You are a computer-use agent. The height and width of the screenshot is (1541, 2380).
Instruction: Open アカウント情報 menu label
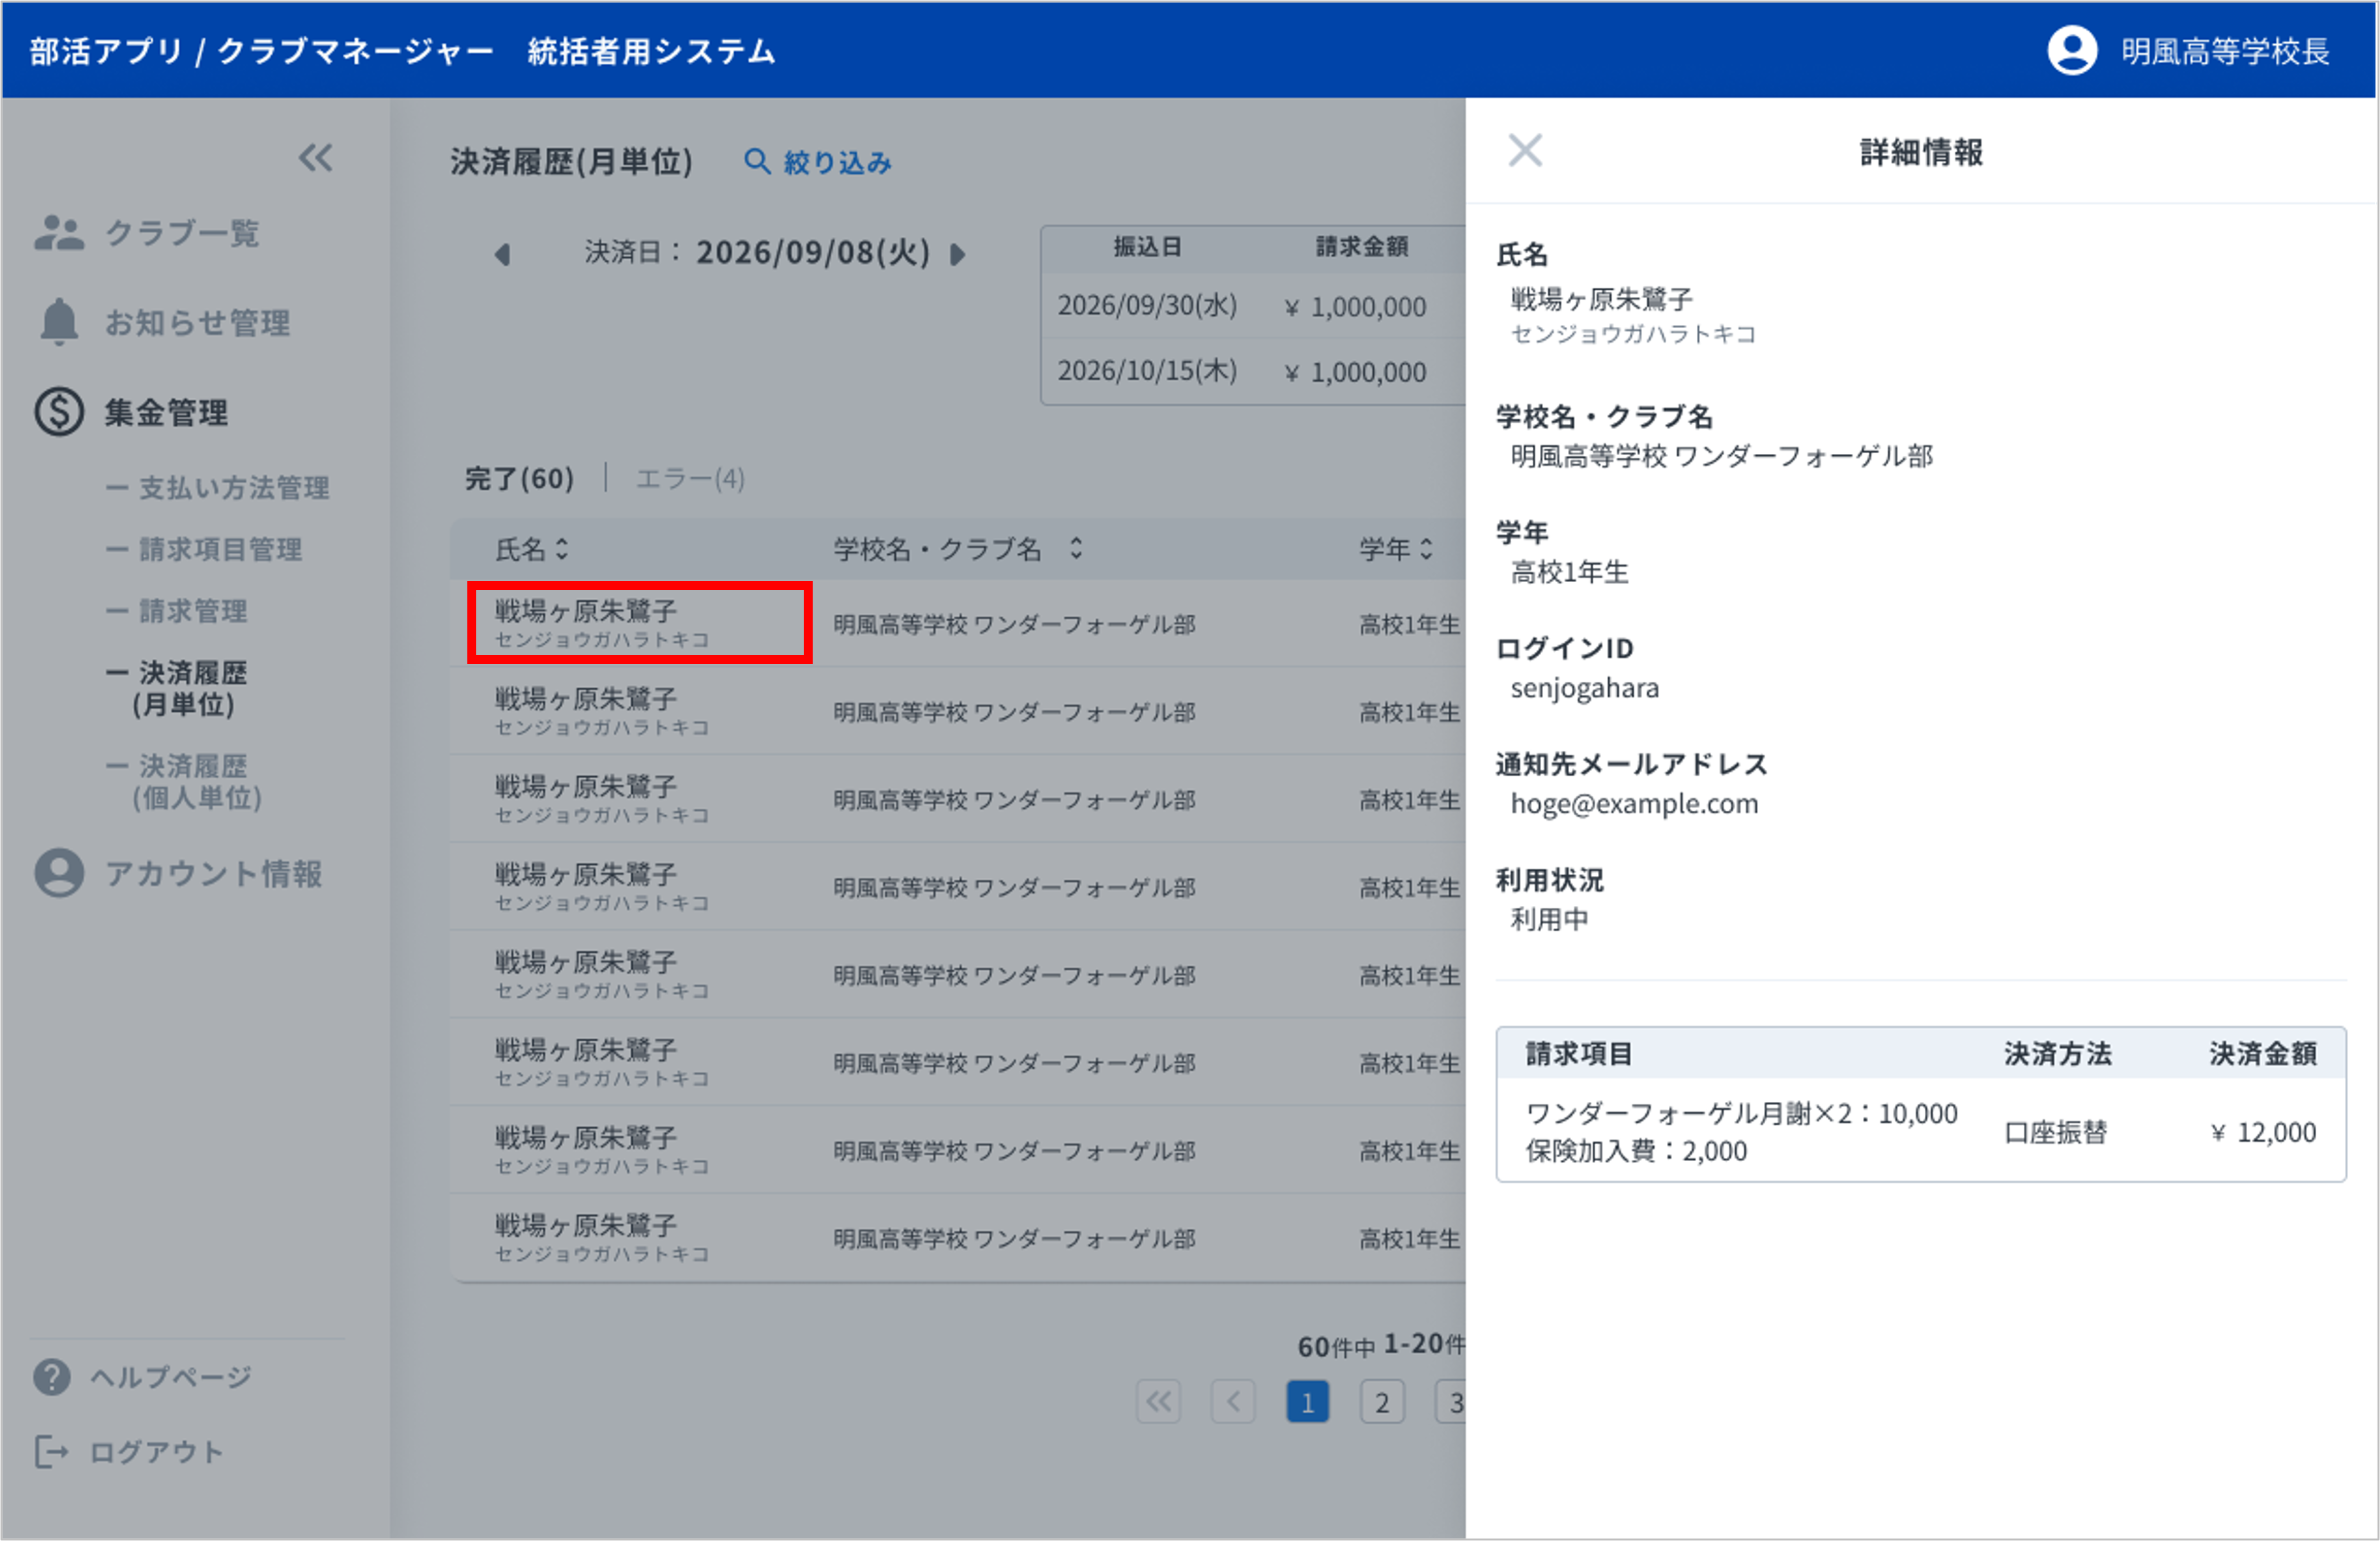coord(214,874)
